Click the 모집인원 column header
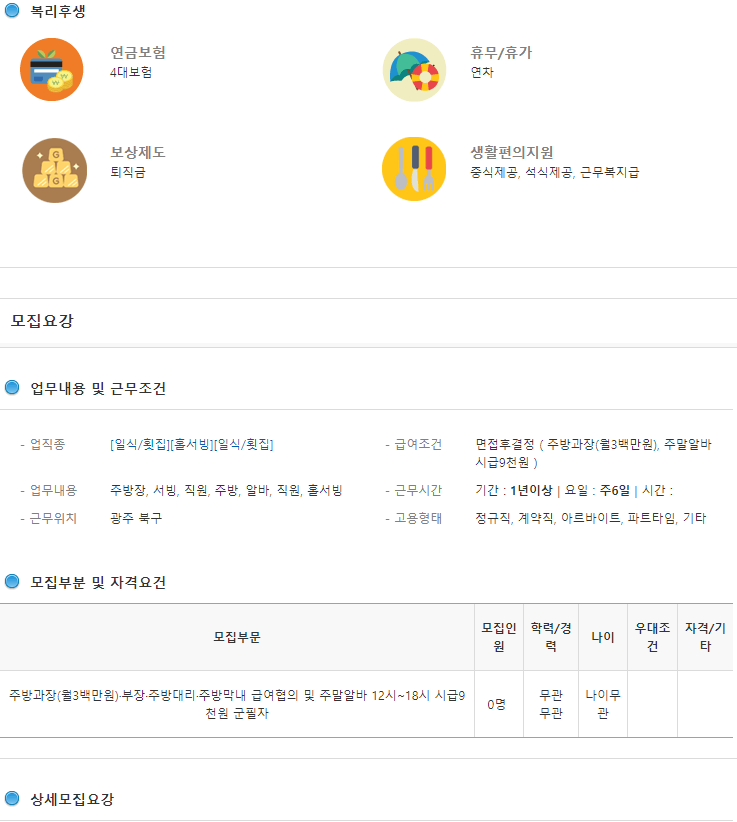The height and width of the screenshot is (822, 737). (499, 637)
